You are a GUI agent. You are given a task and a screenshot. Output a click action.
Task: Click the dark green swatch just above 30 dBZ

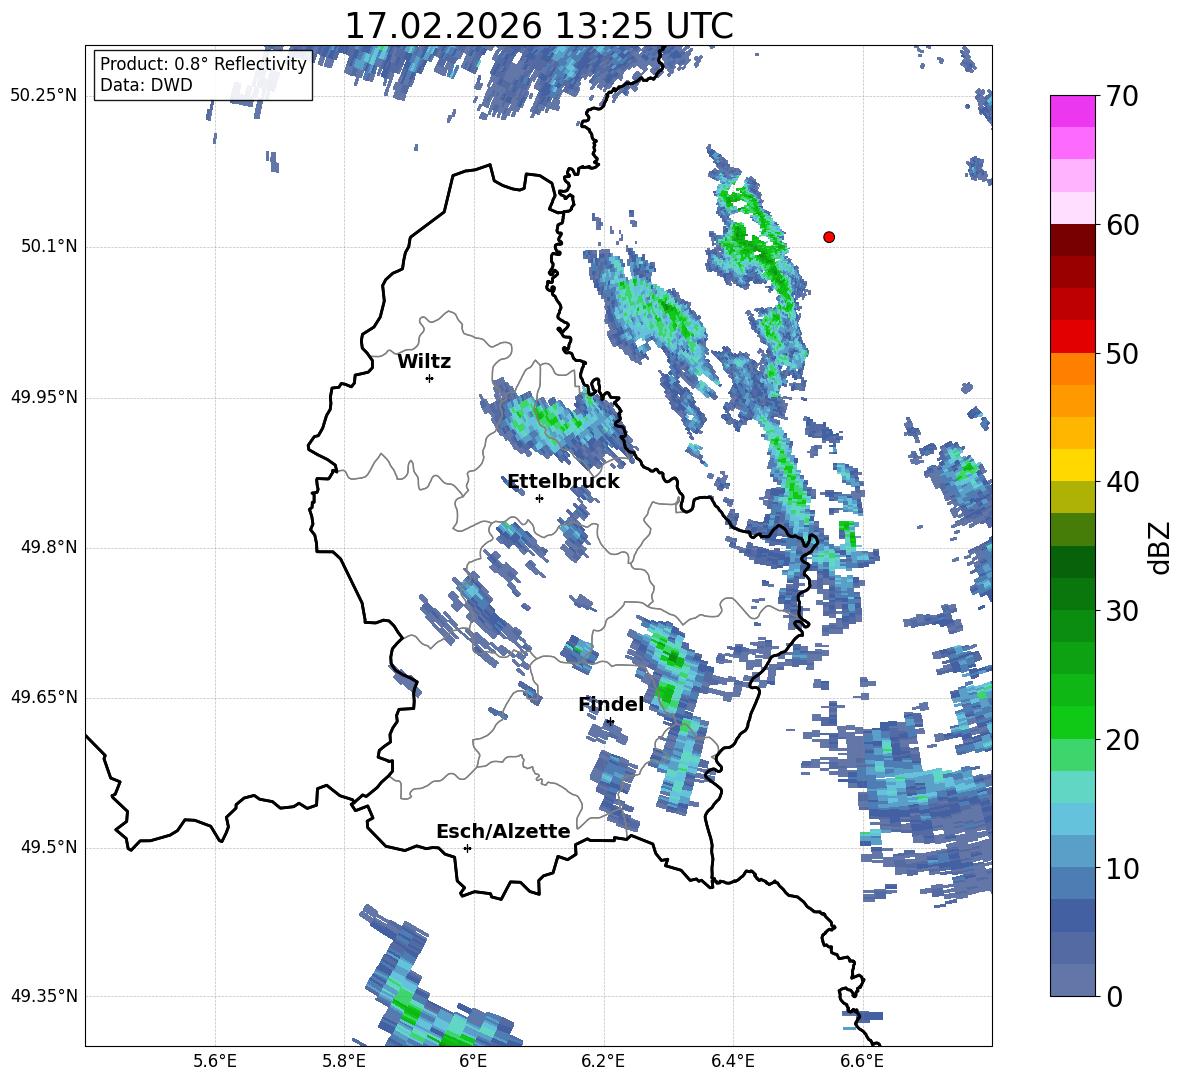point(1072,594)
